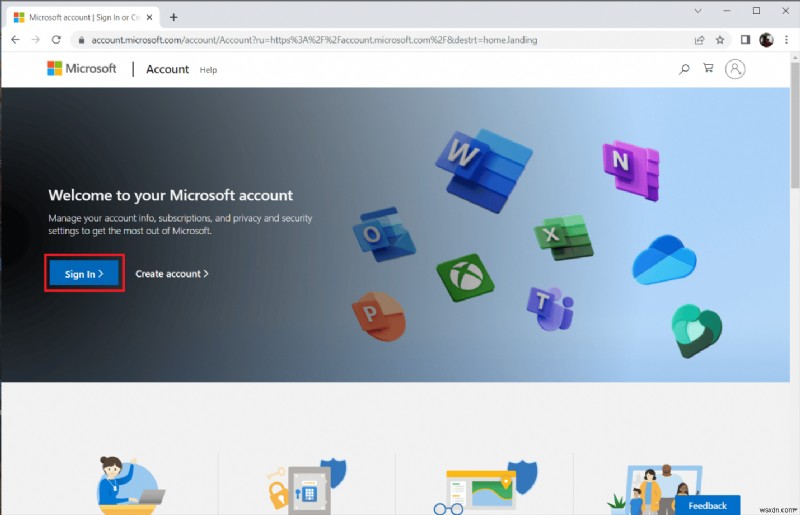Viewport: 800px width, 515px height.
Task: Open the Chrome three-dot menu
Action: click(x=786, y=40)
